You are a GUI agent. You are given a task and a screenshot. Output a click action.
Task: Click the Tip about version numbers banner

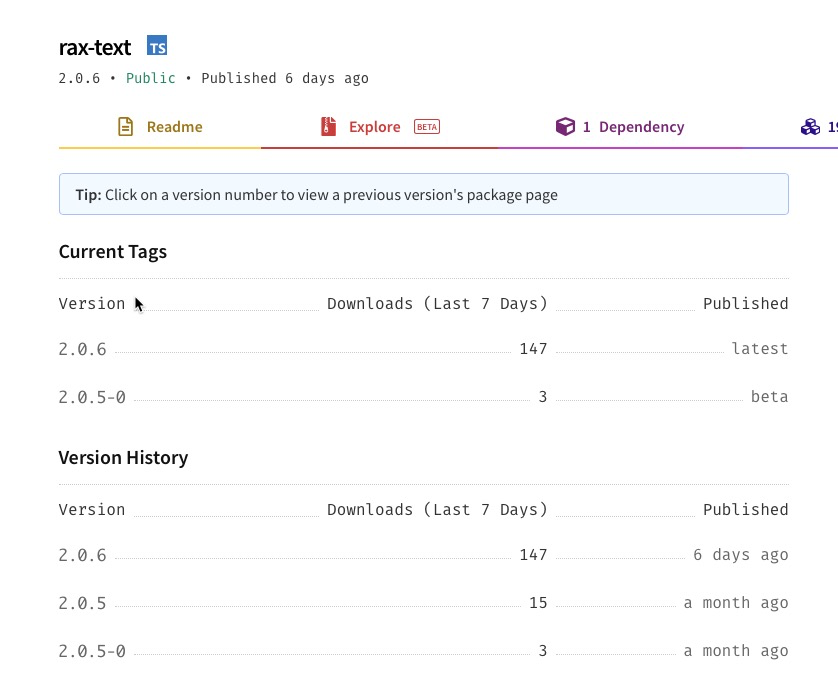point(424,194)
